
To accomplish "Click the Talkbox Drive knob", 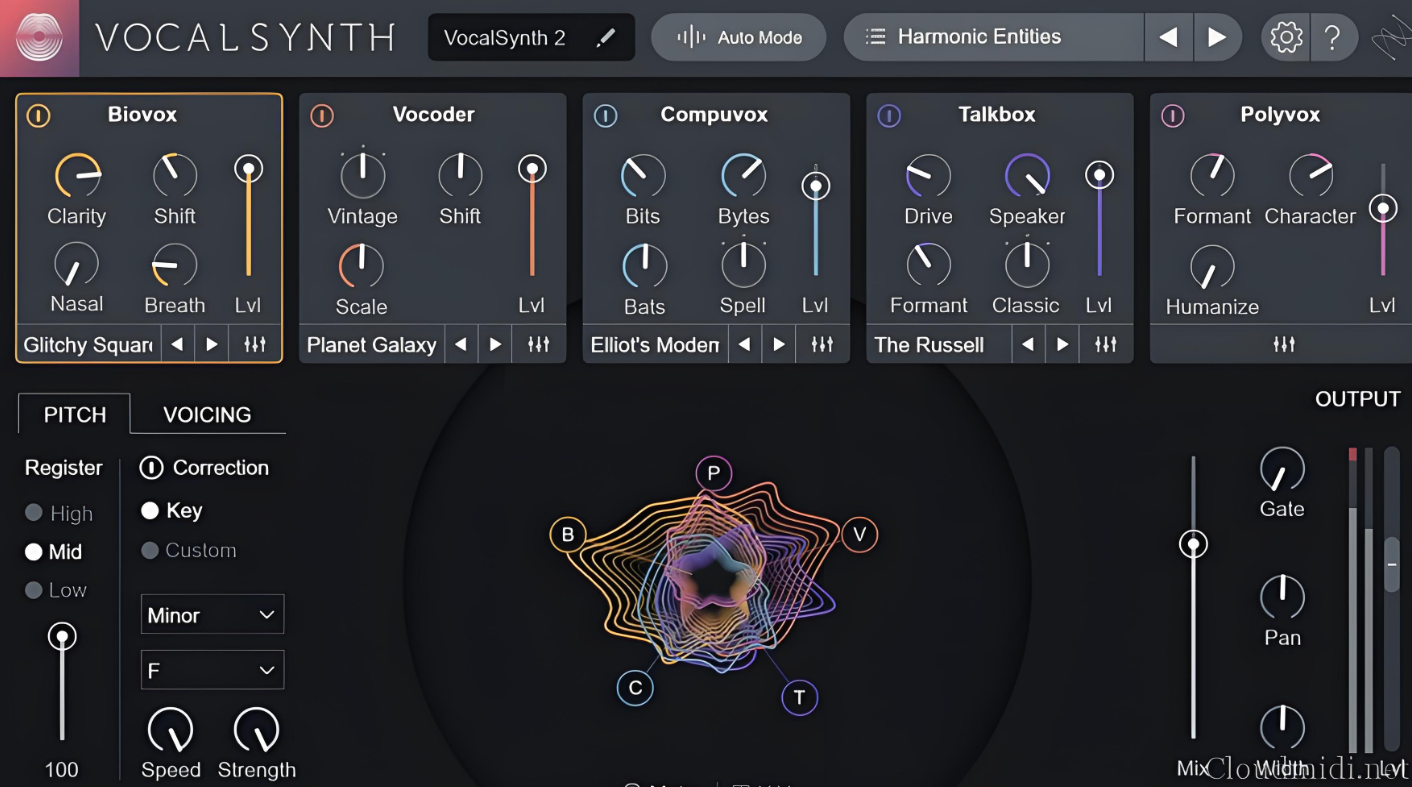I will pos(928,175).
